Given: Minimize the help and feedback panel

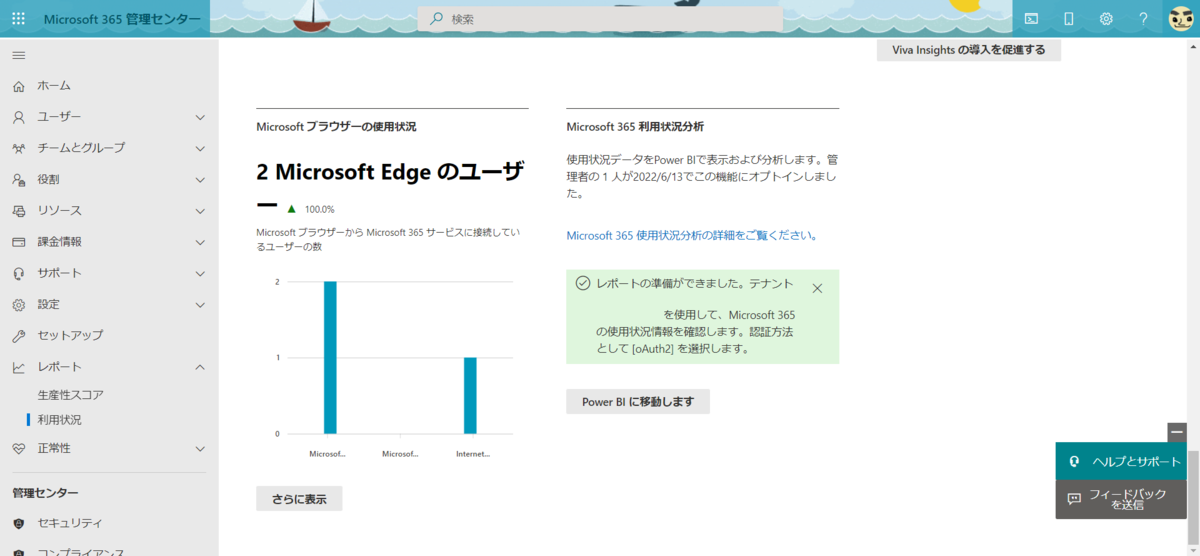Looking at the screenshot, I should (x=1177, y=432).
